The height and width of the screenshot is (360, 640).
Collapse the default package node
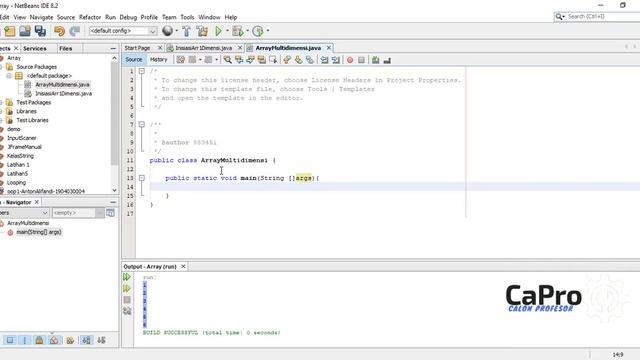(9, 76)
